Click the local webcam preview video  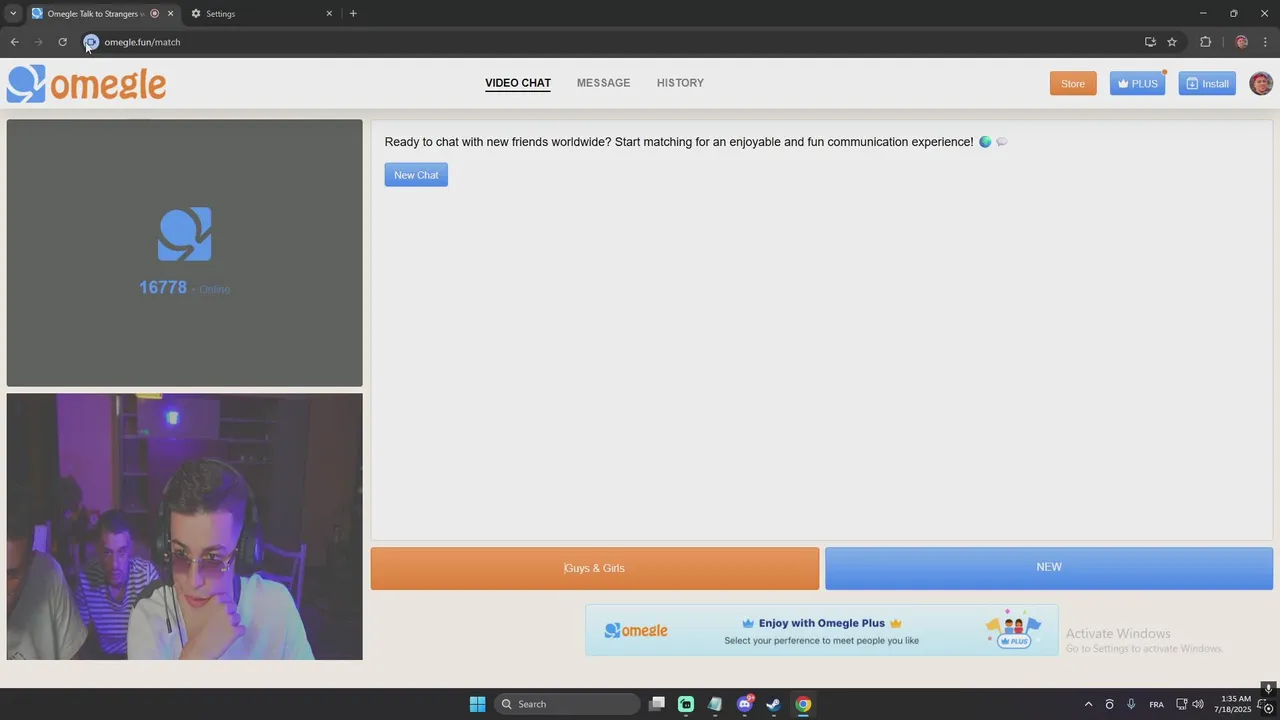click(185, 526)
